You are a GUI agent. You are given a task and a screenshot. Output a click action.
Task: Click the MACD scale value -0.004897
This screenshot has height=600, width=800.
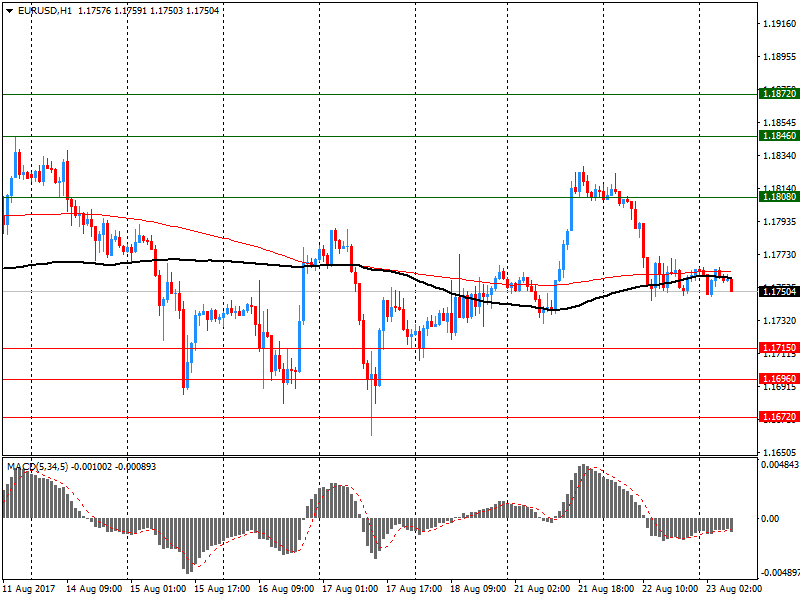pyautogui.click(x=779, y=572)
